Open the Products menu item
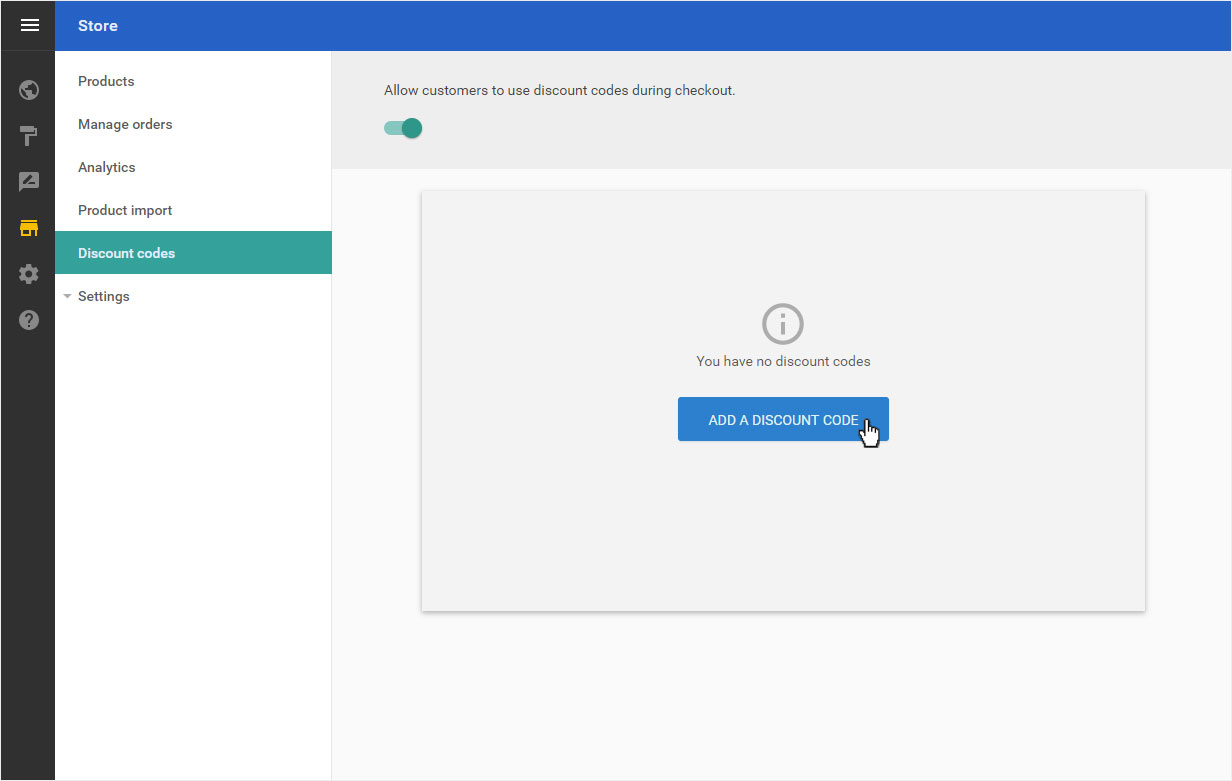The width and height of the screenshot is (1232, 781). 193,81
